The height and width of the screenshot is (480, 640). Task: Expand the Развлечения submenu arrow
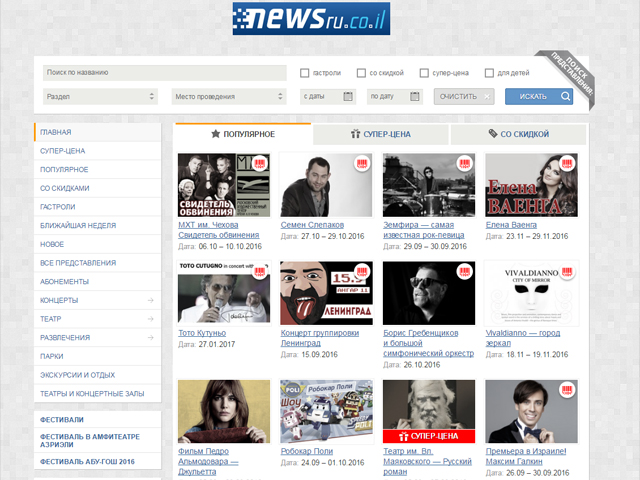pyautogui.click(x=151, y=338)
